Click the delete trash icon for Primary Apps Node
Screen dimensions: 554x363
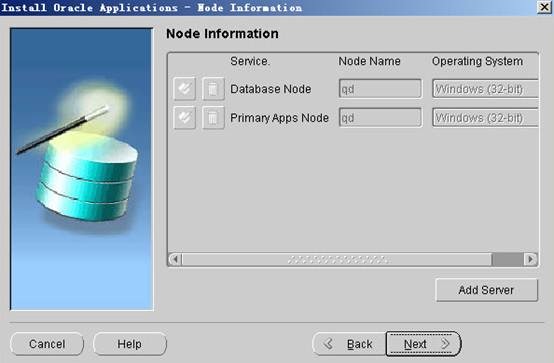pyautogui.click(x=213, y=117)
